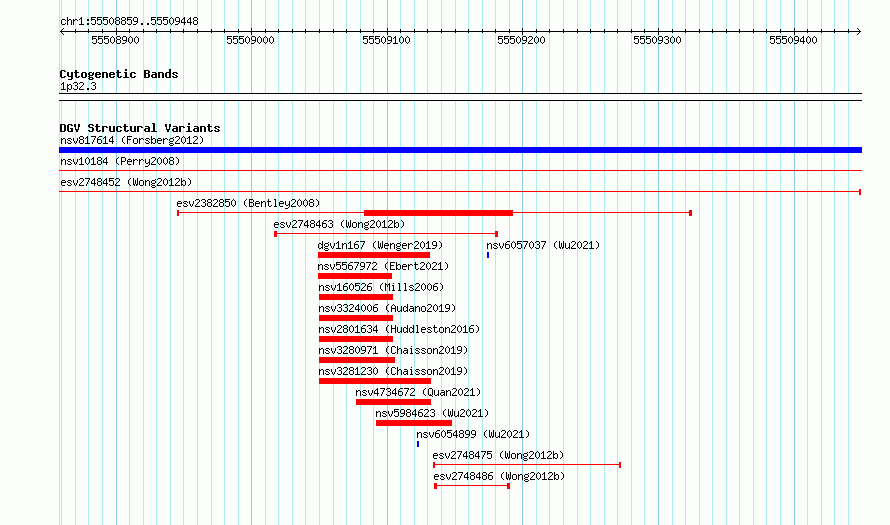Click the red dgv1n167 variant bar
890x525 pixels.
[374, 255]
